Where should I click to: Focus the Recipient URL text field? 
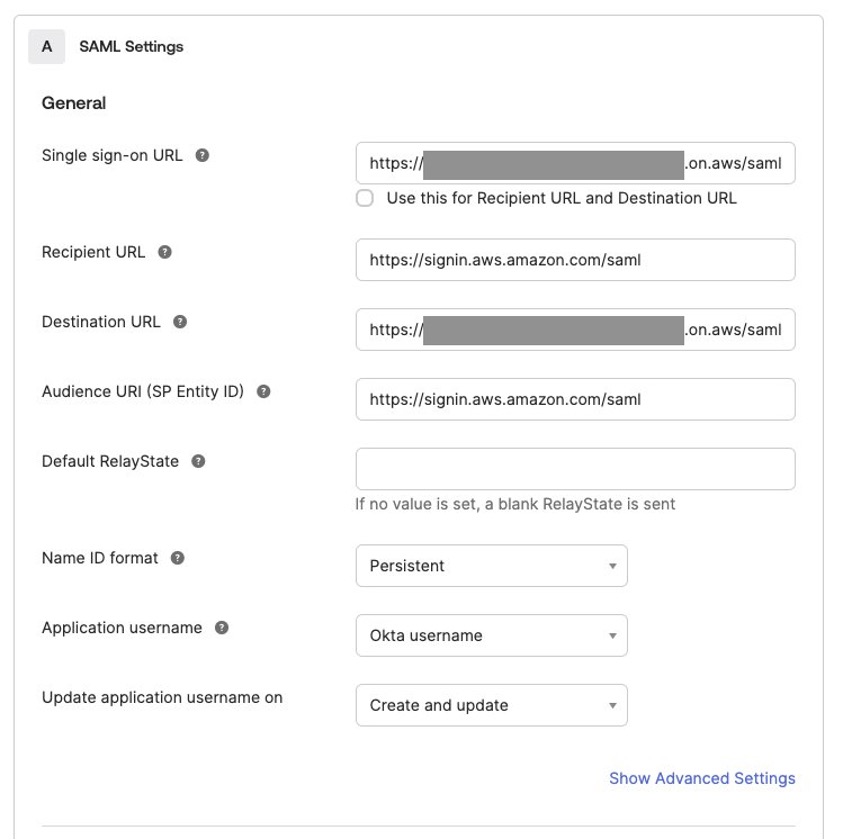[x=575, y=260]
